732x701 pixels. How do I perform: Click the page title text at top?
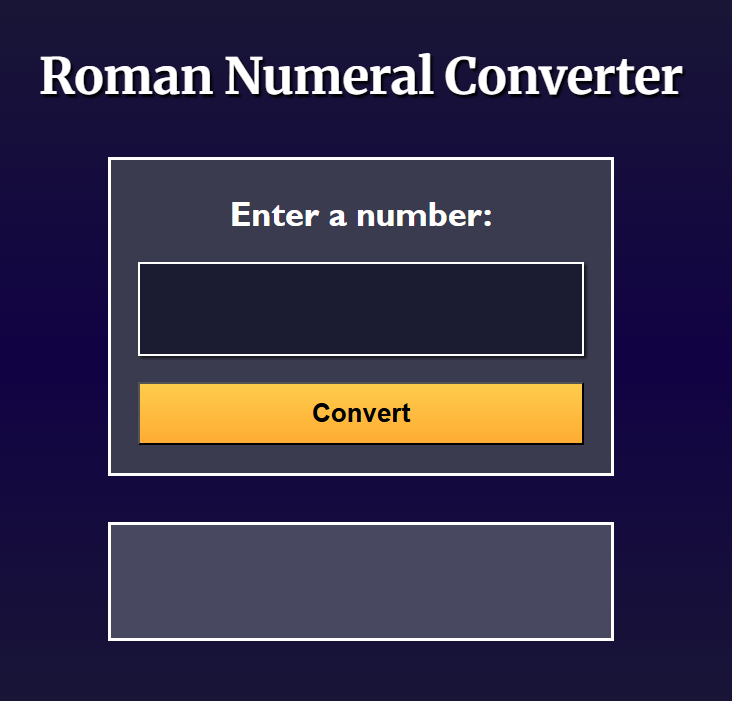coord(361,76)
